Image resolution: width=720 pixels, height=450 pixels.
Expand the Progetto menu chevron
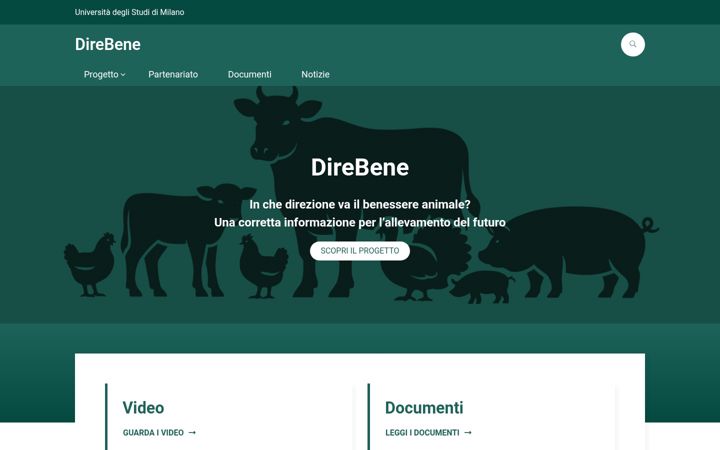tap(123, 75)
